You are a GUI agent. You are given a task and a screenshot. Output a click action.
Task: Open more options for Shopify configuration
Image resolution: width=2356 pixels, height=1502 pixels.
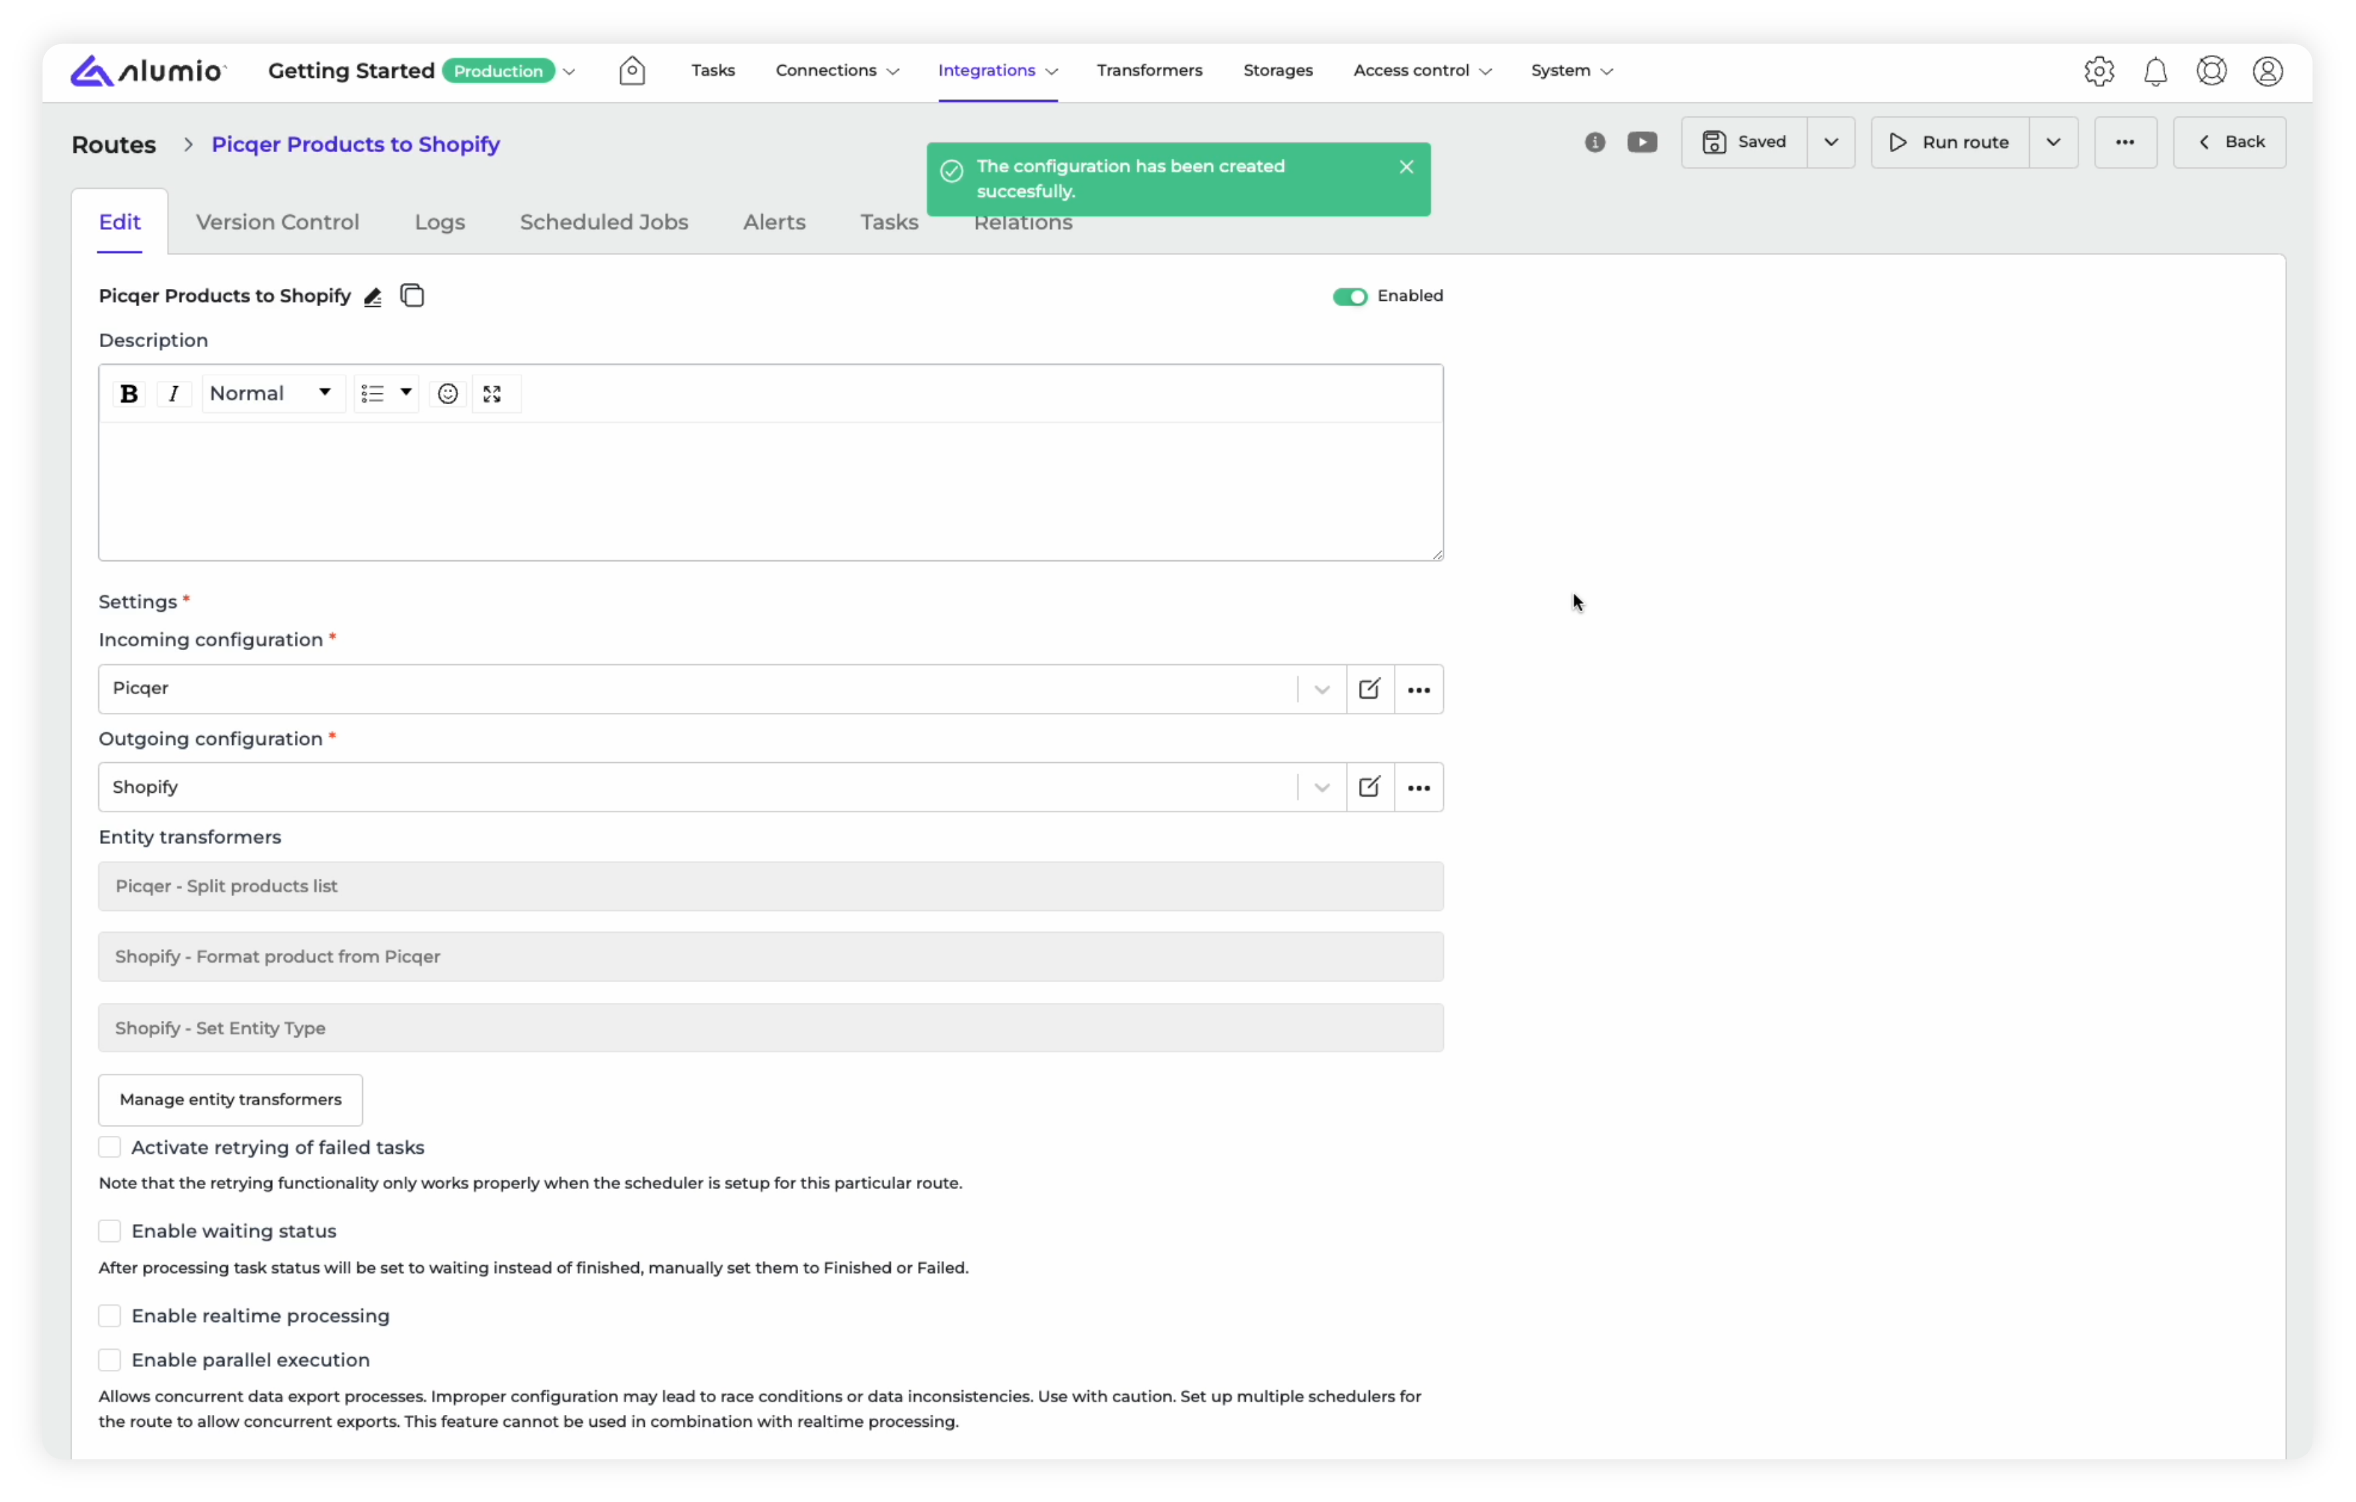[1418, 787]
